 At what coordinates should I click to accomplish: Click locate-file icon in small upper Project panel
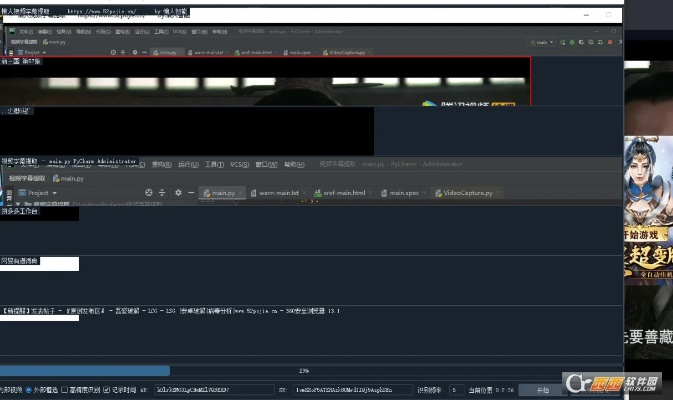[x=113, y=52]
